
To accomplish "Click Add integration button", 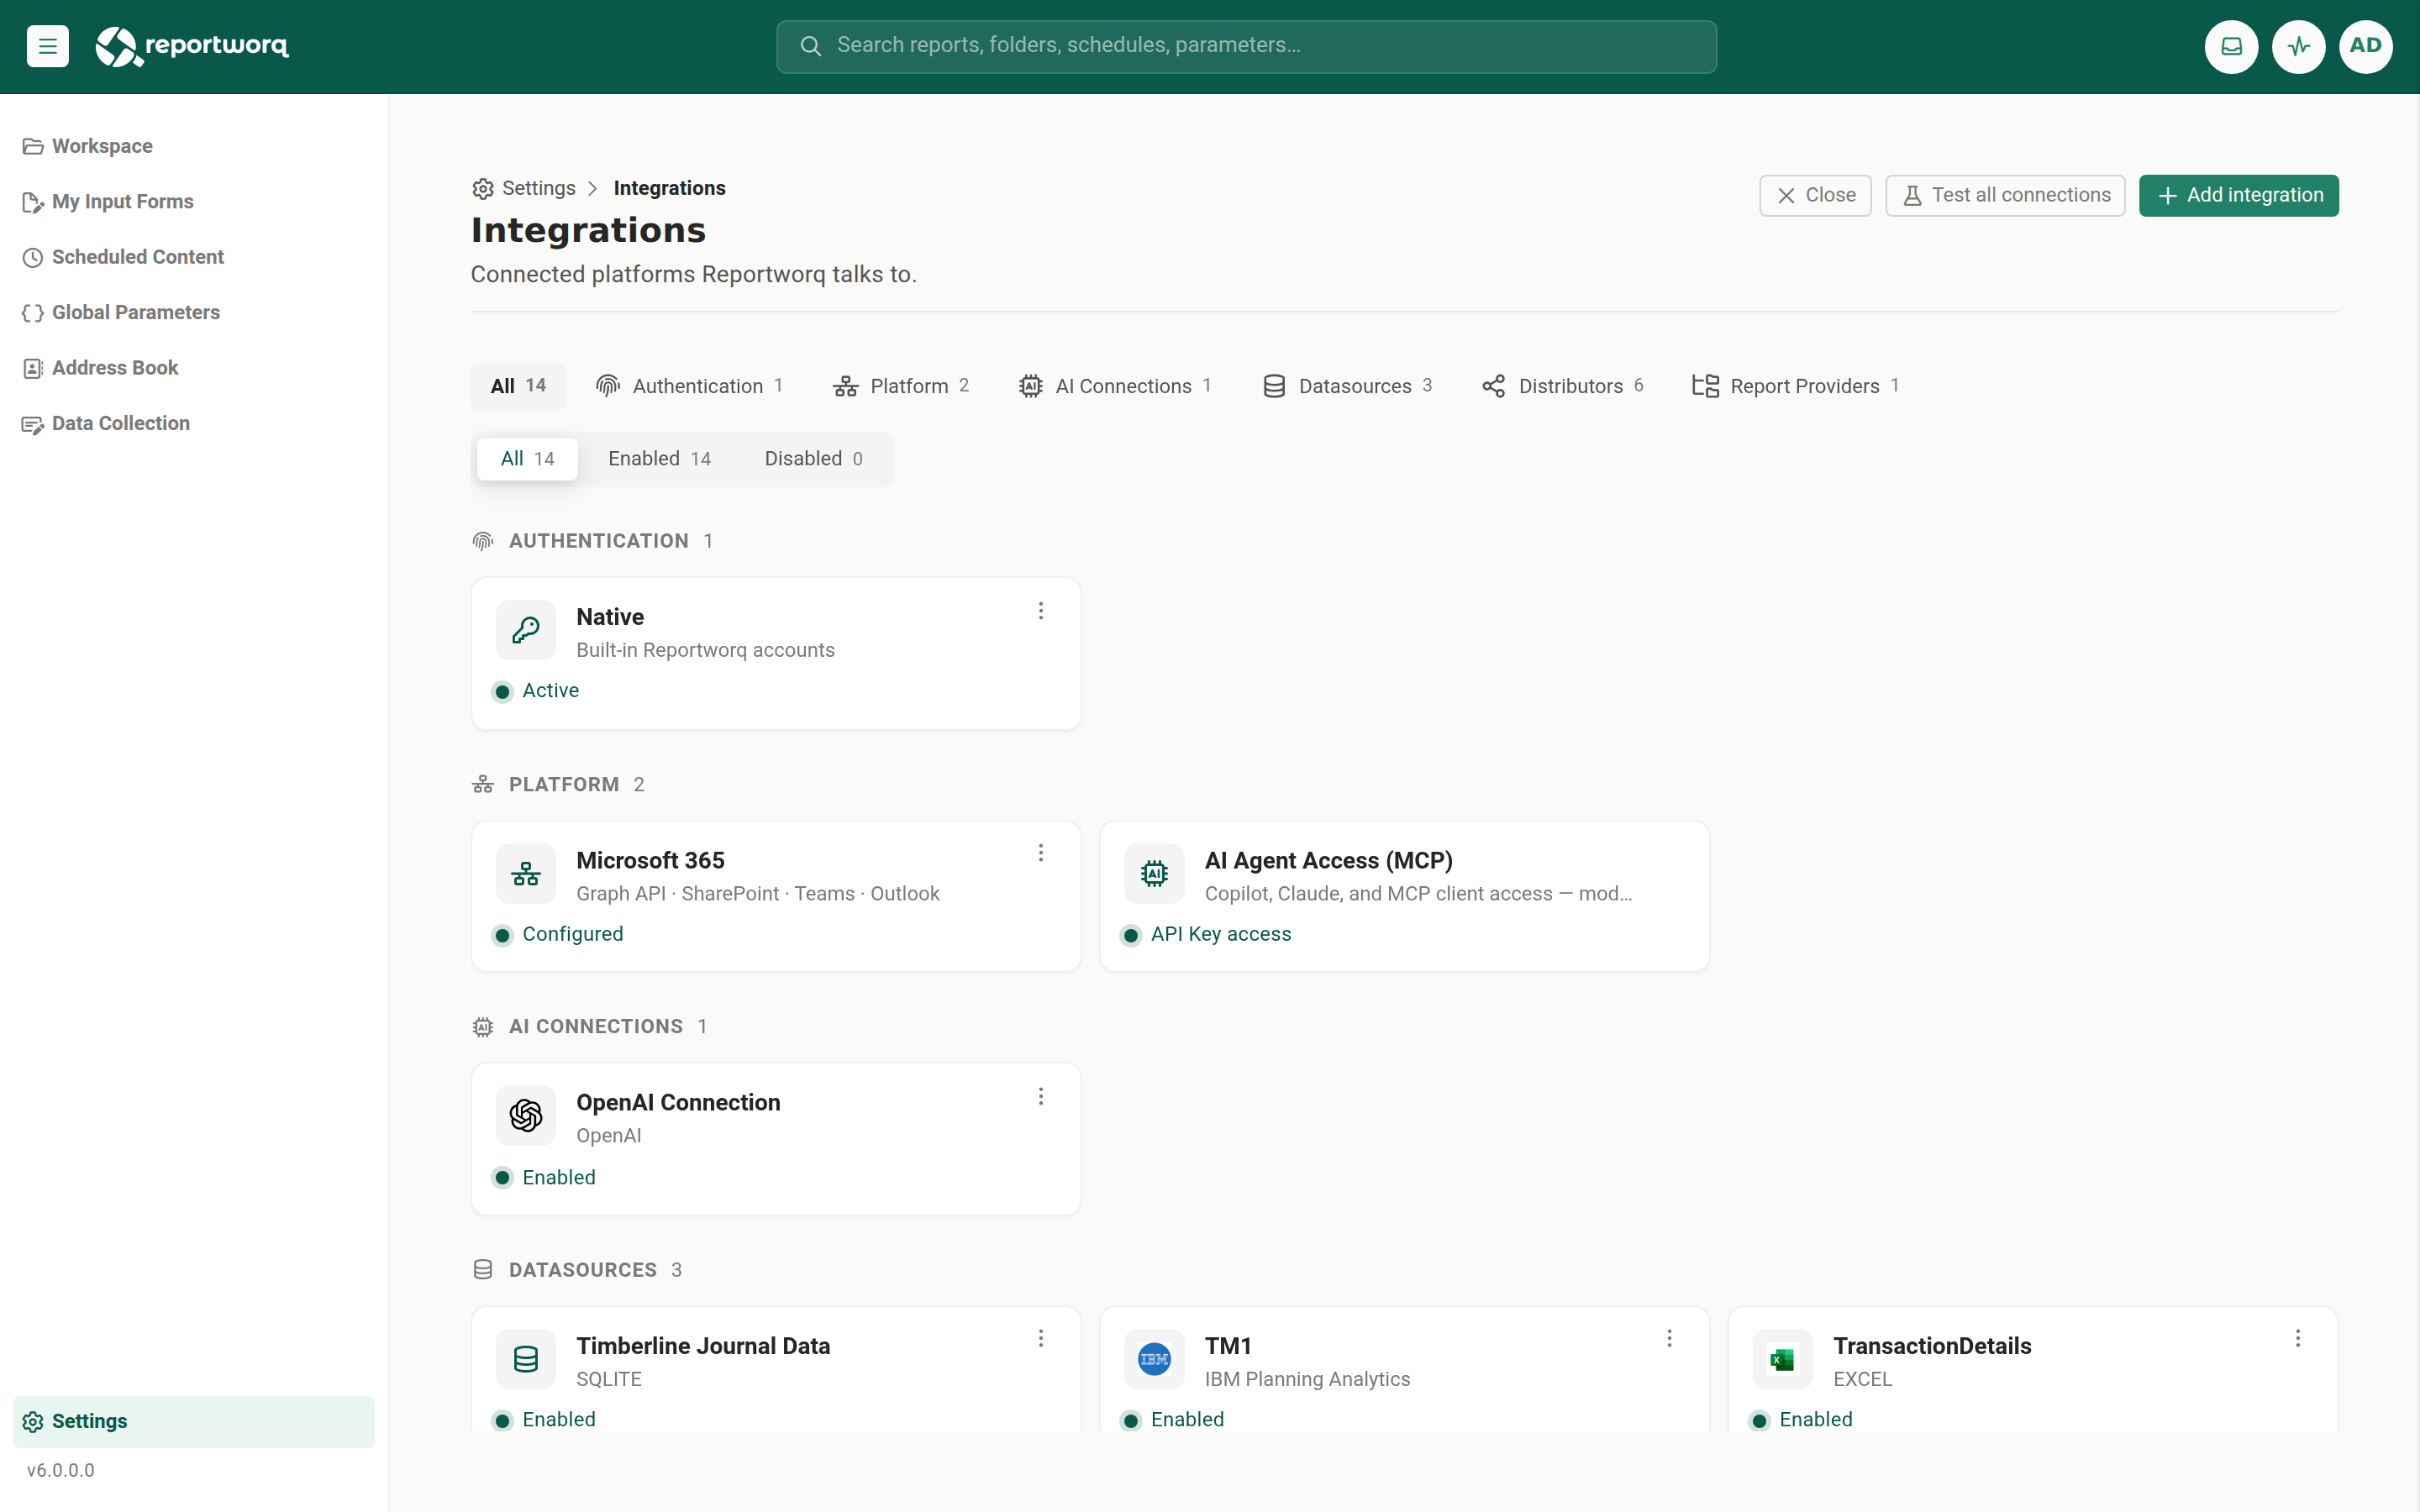I will click(x=2238, y=195).
